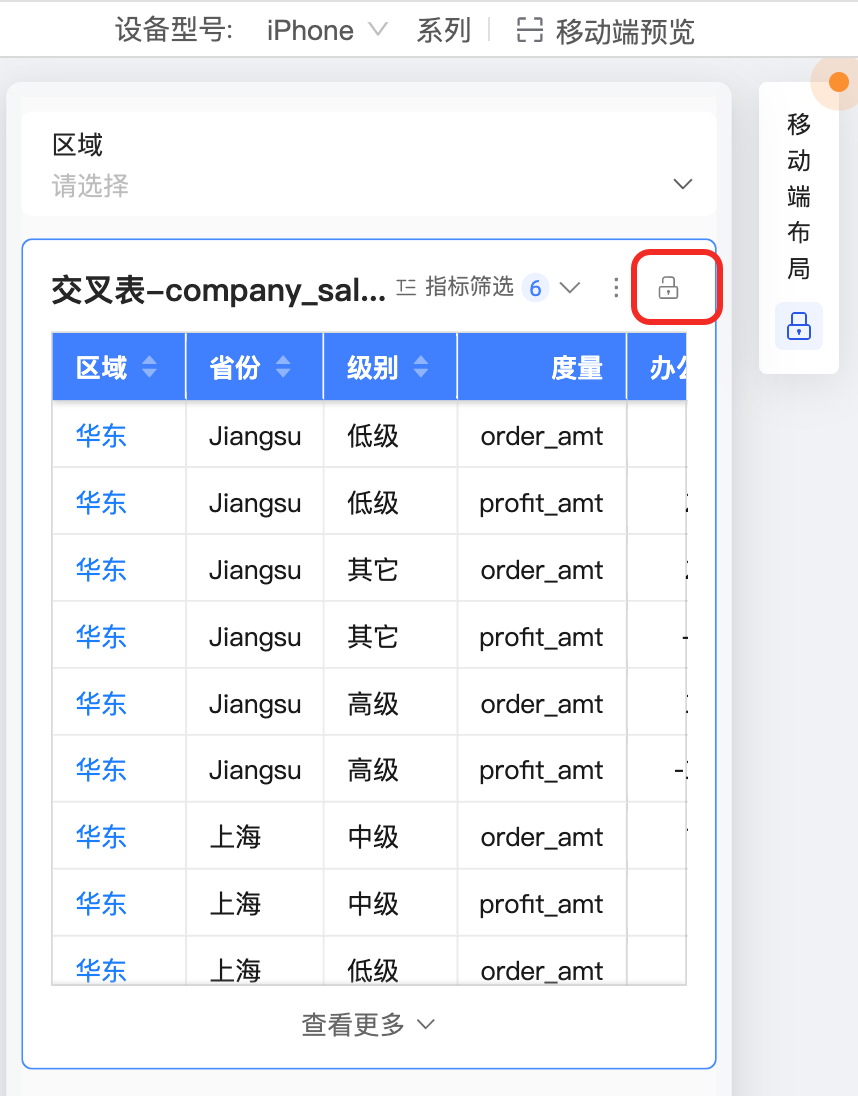
Task: Click 华东 link in first 上海 row
Action: click(101, 836)
